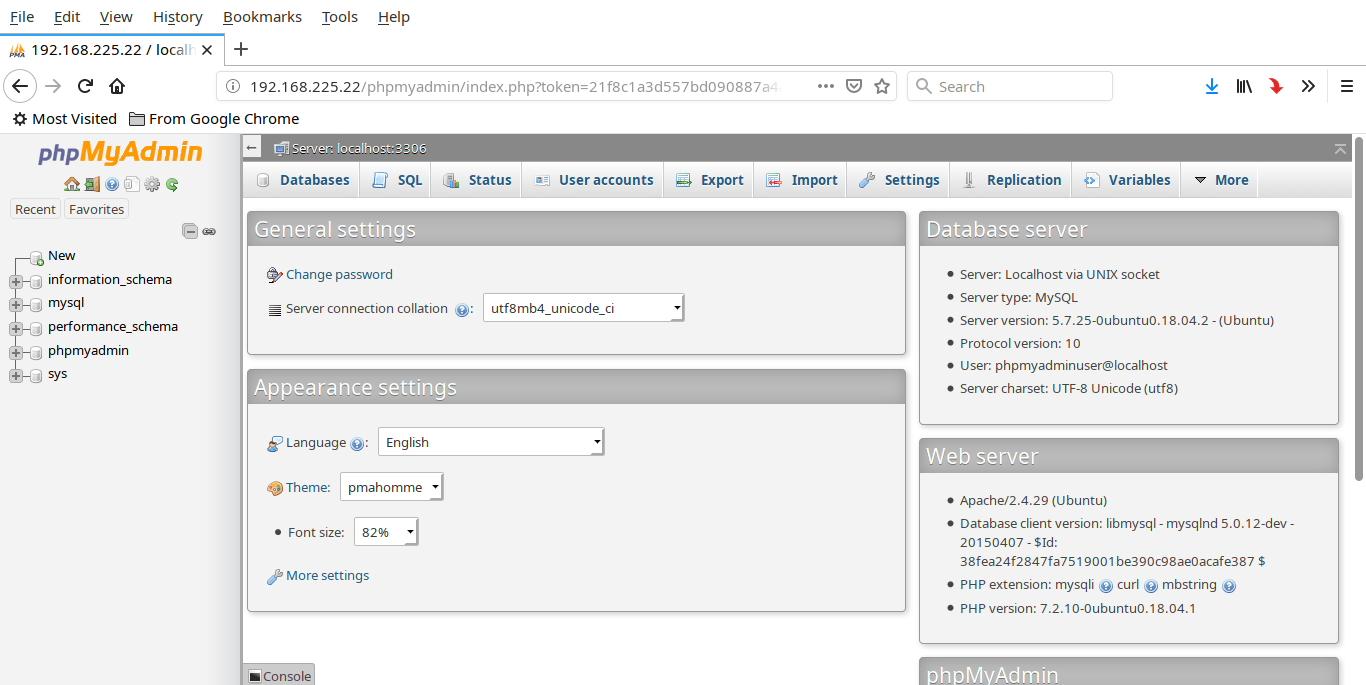Click the phpMyAdmin Home icon
Viewport: 1366px width, 685px height.
tap(71, 184)
